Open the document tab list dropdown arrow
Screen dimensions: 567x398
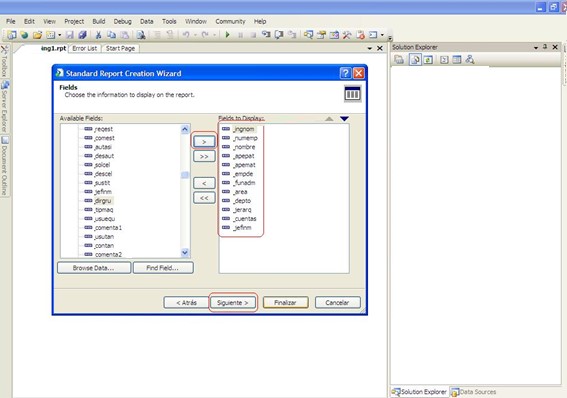370,48
